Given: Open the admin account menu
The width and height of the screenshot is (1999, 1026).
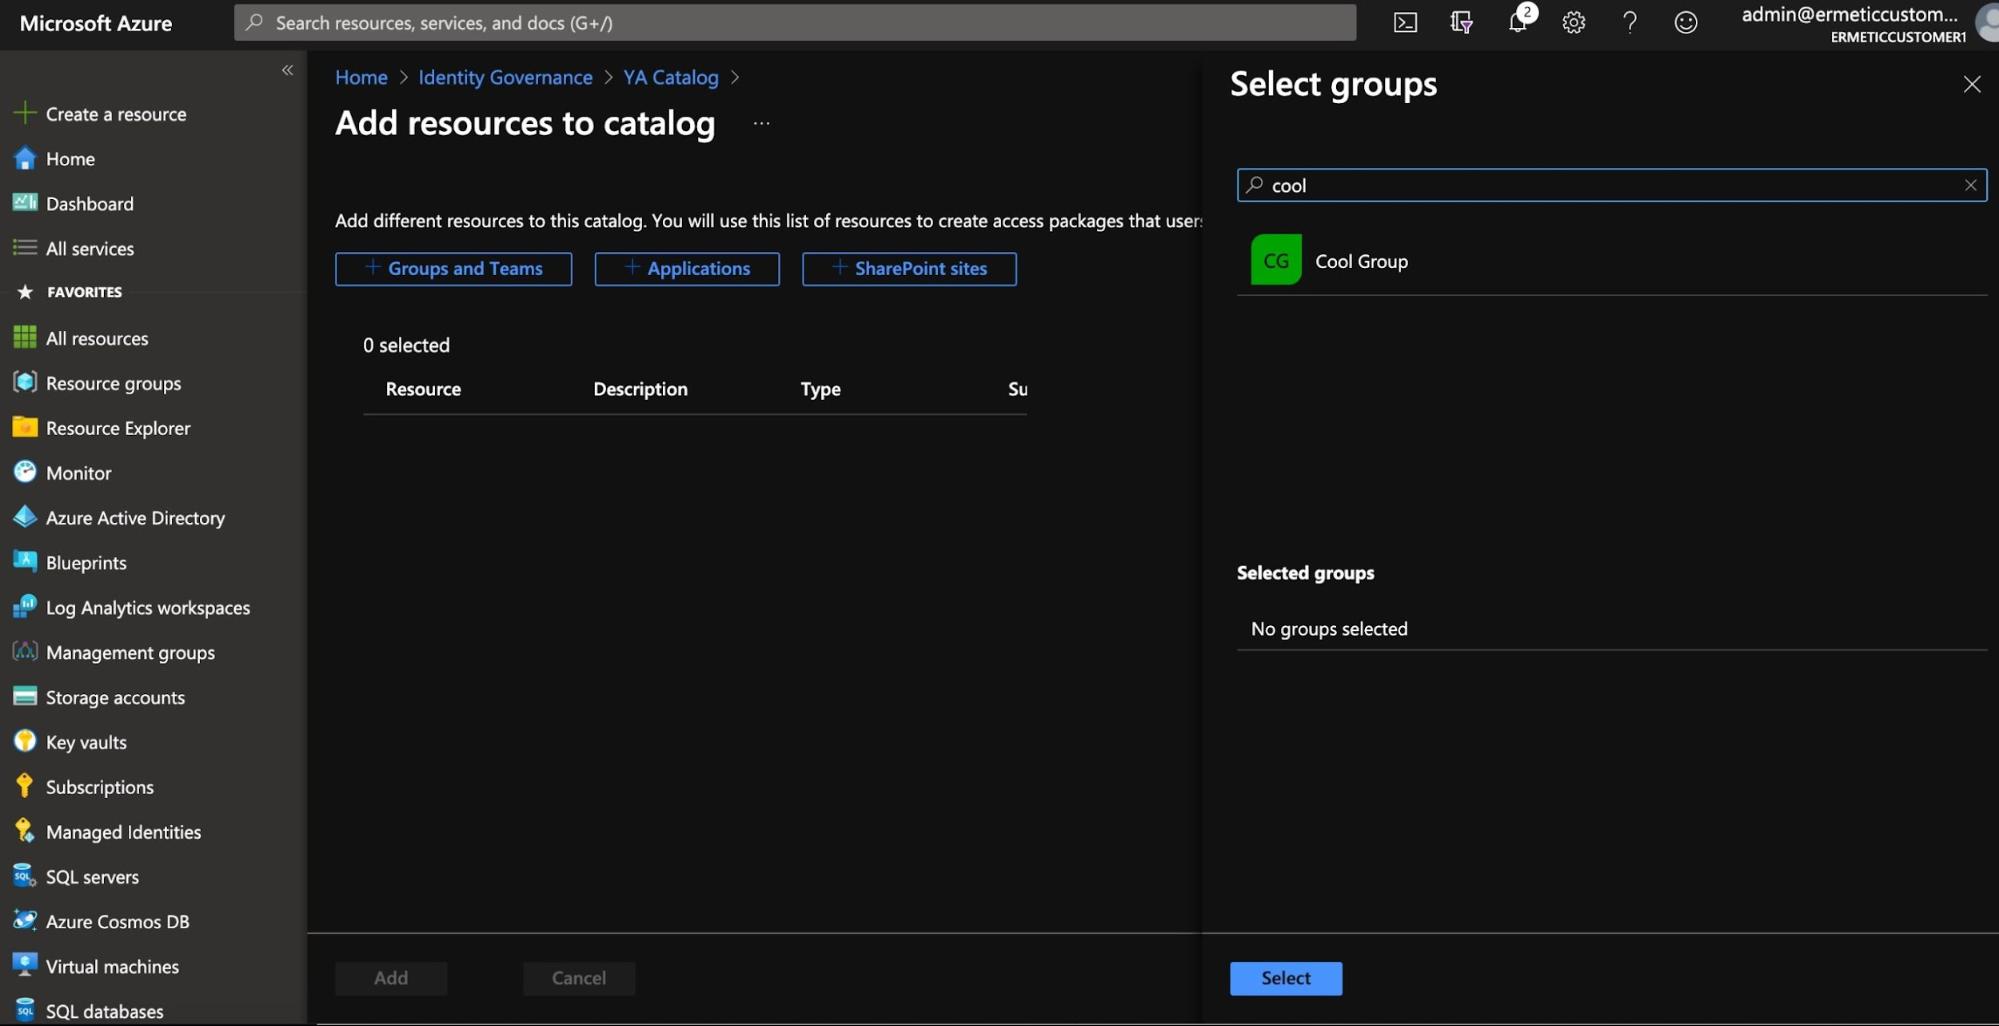Looking at the screenshot, I should pyautogui.click(x=1867, y=23).
